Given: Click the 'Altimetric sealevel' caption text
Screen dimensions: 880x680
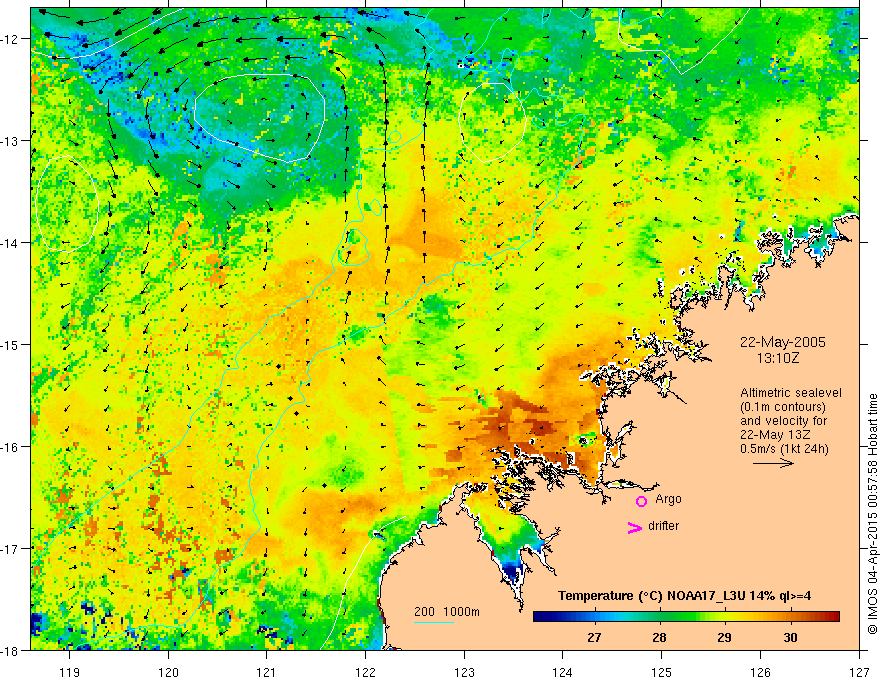Looking at the screenshot, I should click(791, 393).
